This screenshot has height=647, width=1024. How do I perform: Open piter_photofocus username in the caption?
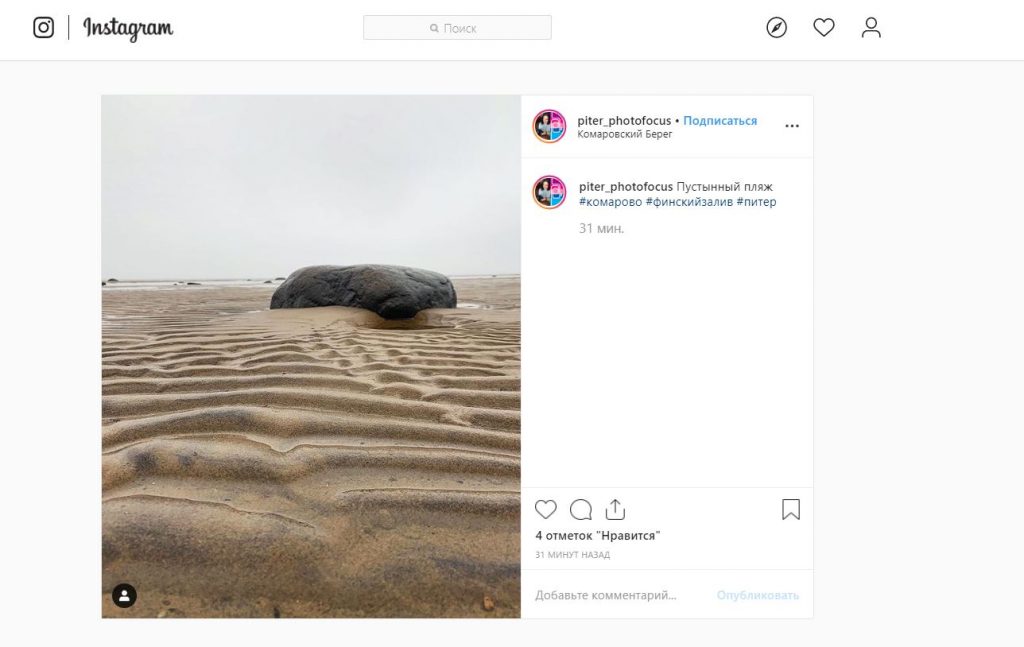point(626,186)
